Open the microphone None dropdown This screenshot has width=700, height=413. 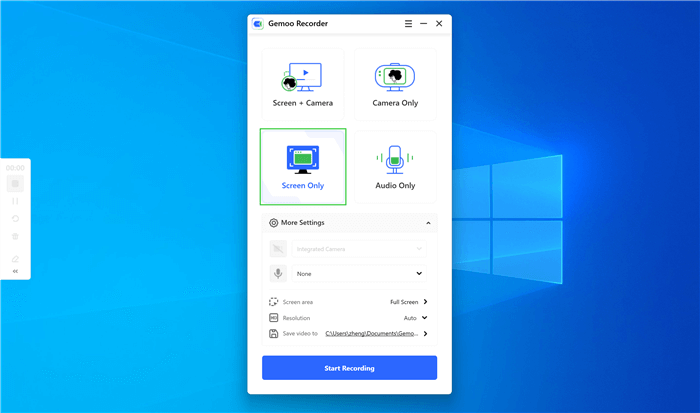coord(359,273)
